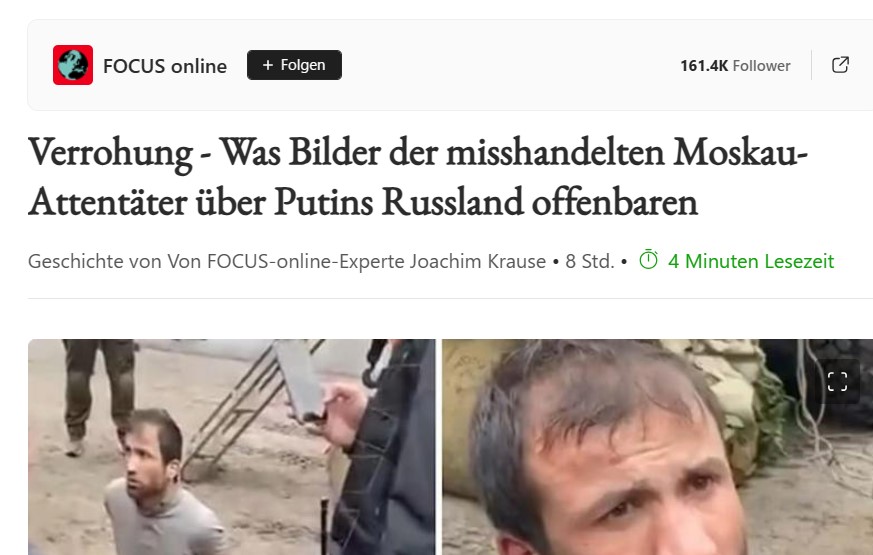Click "Putins Russland offenbaren" in the headline

[x=485, y=202]
